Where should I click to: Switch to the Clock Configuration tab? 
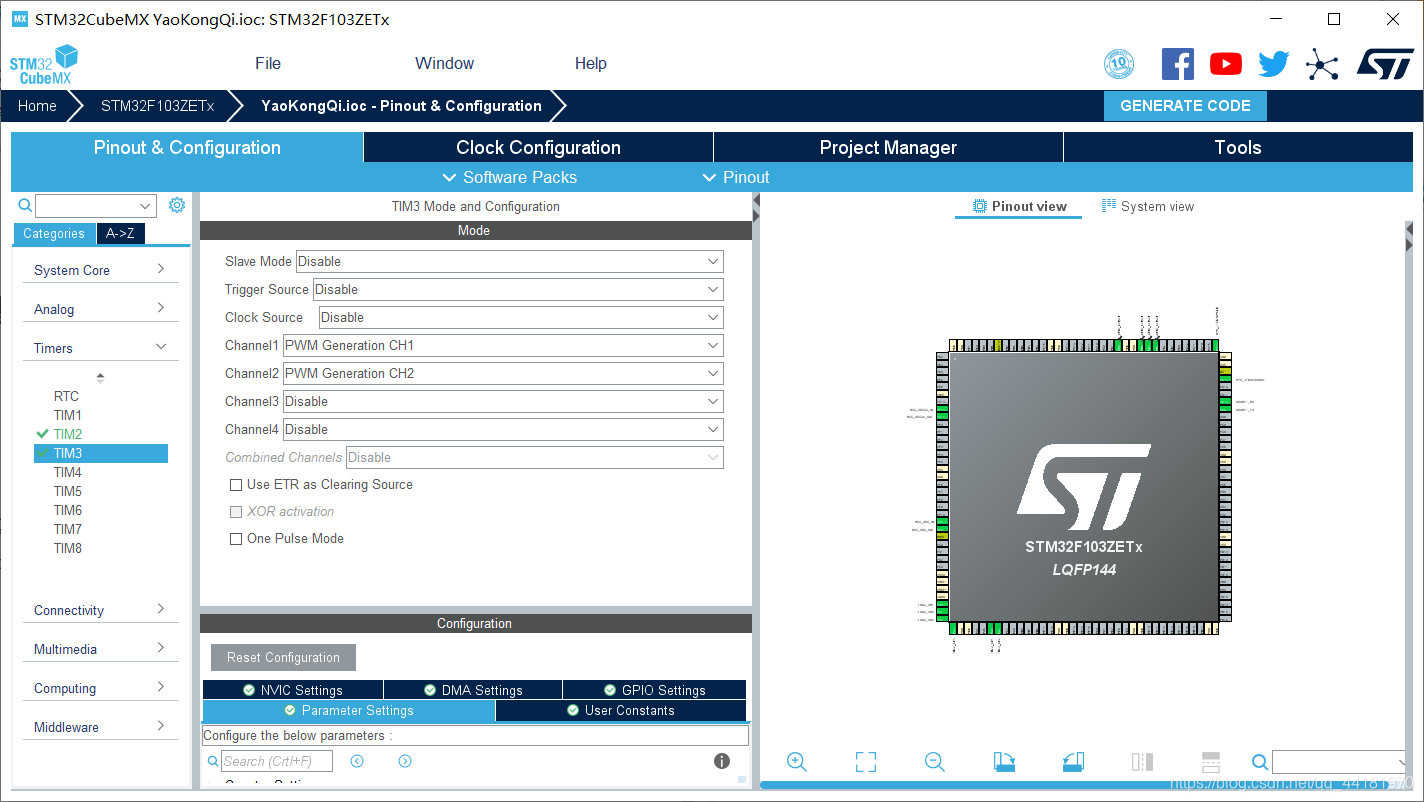tap(538, 147)
